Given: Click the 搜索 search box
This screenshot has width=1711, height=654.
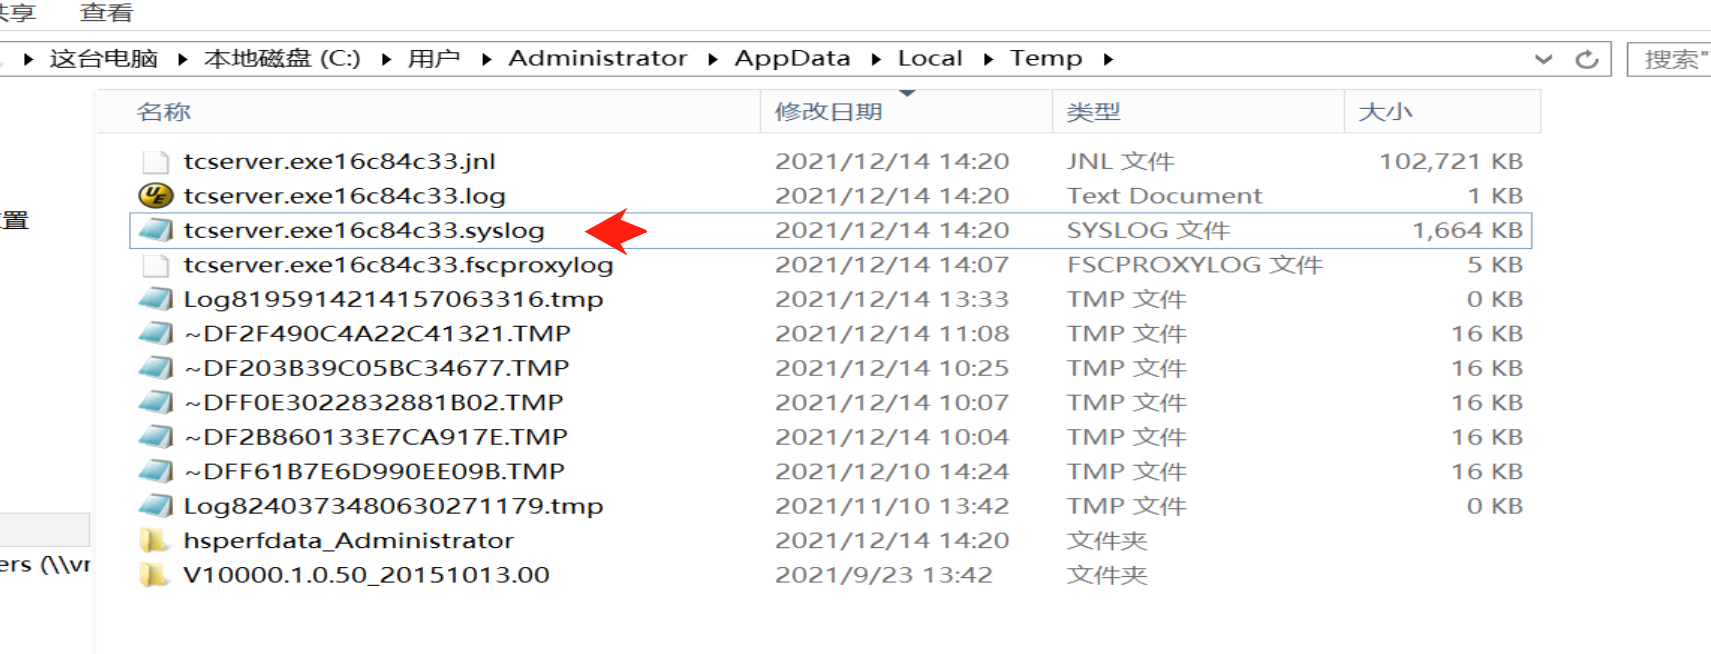Looking at the screenshot, I should (1669, 59).
